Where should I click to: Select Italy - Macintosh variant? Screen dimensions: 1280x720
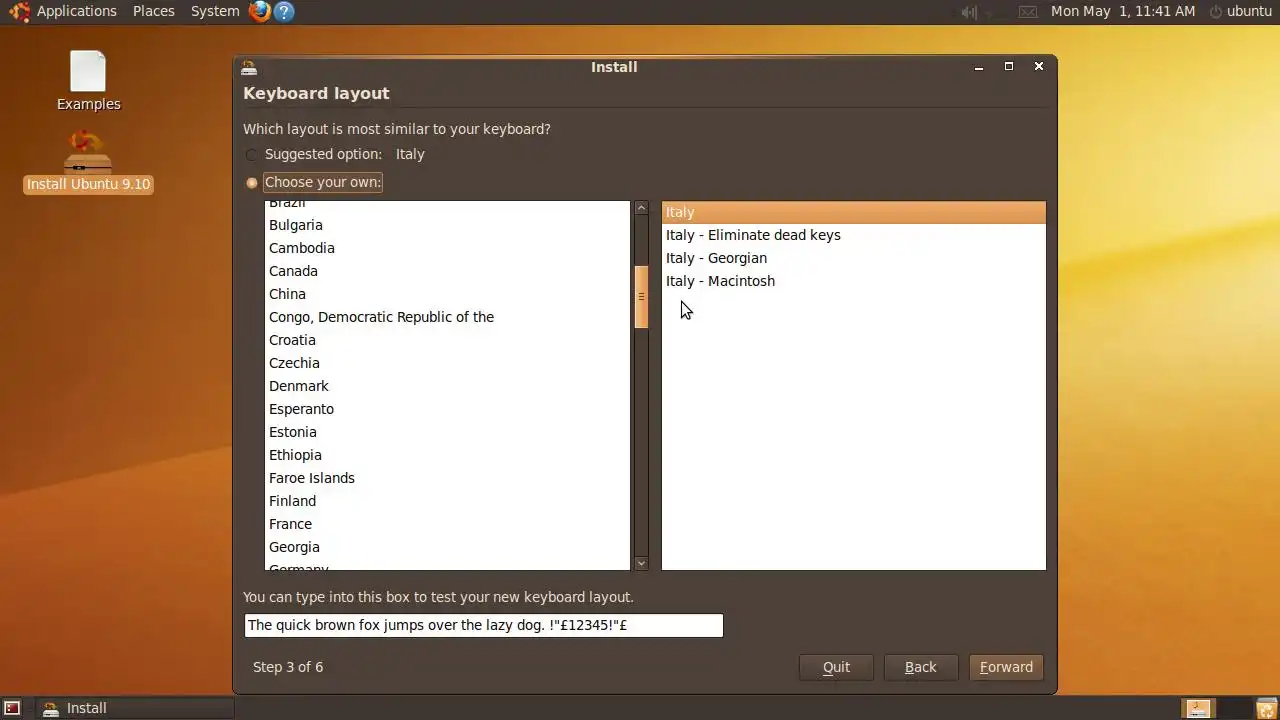click(853, 281)
